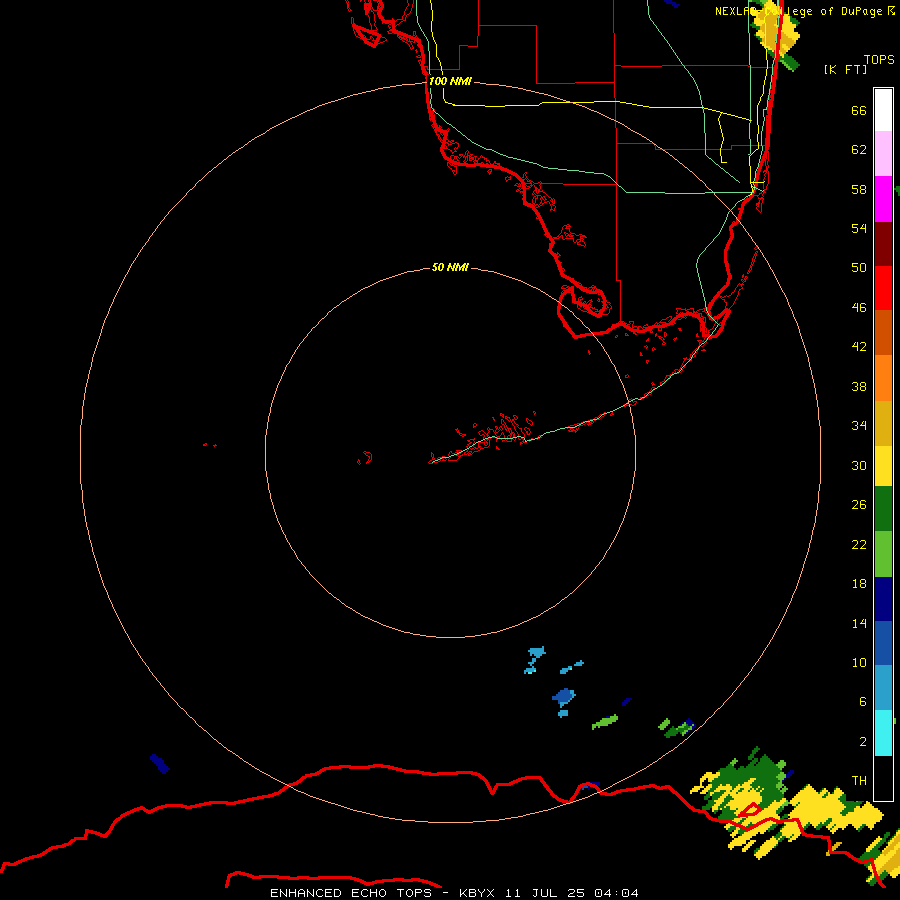Image resolution: width=900 pixels, height=900 pixels.
Task: Click the legend value '46'
Action: (859, 307)
